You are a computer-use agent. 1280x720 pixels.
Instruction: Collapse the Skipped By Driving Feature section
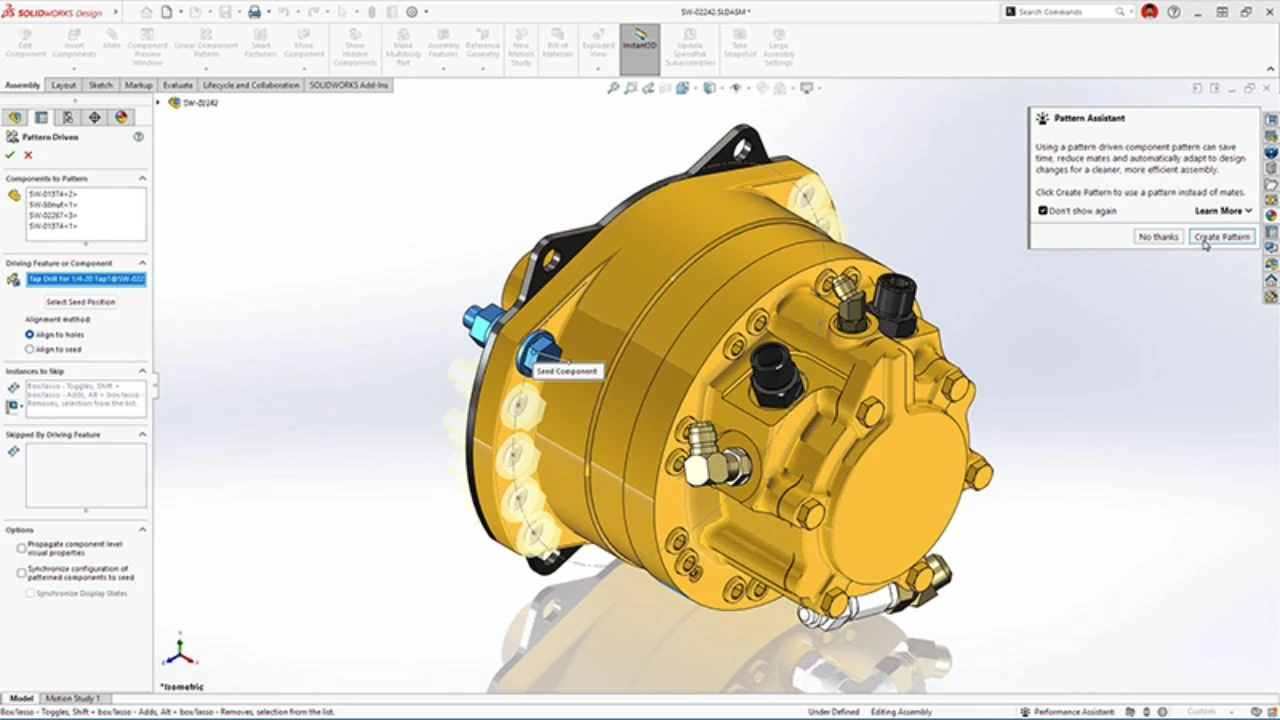click(x=142, y=435)
